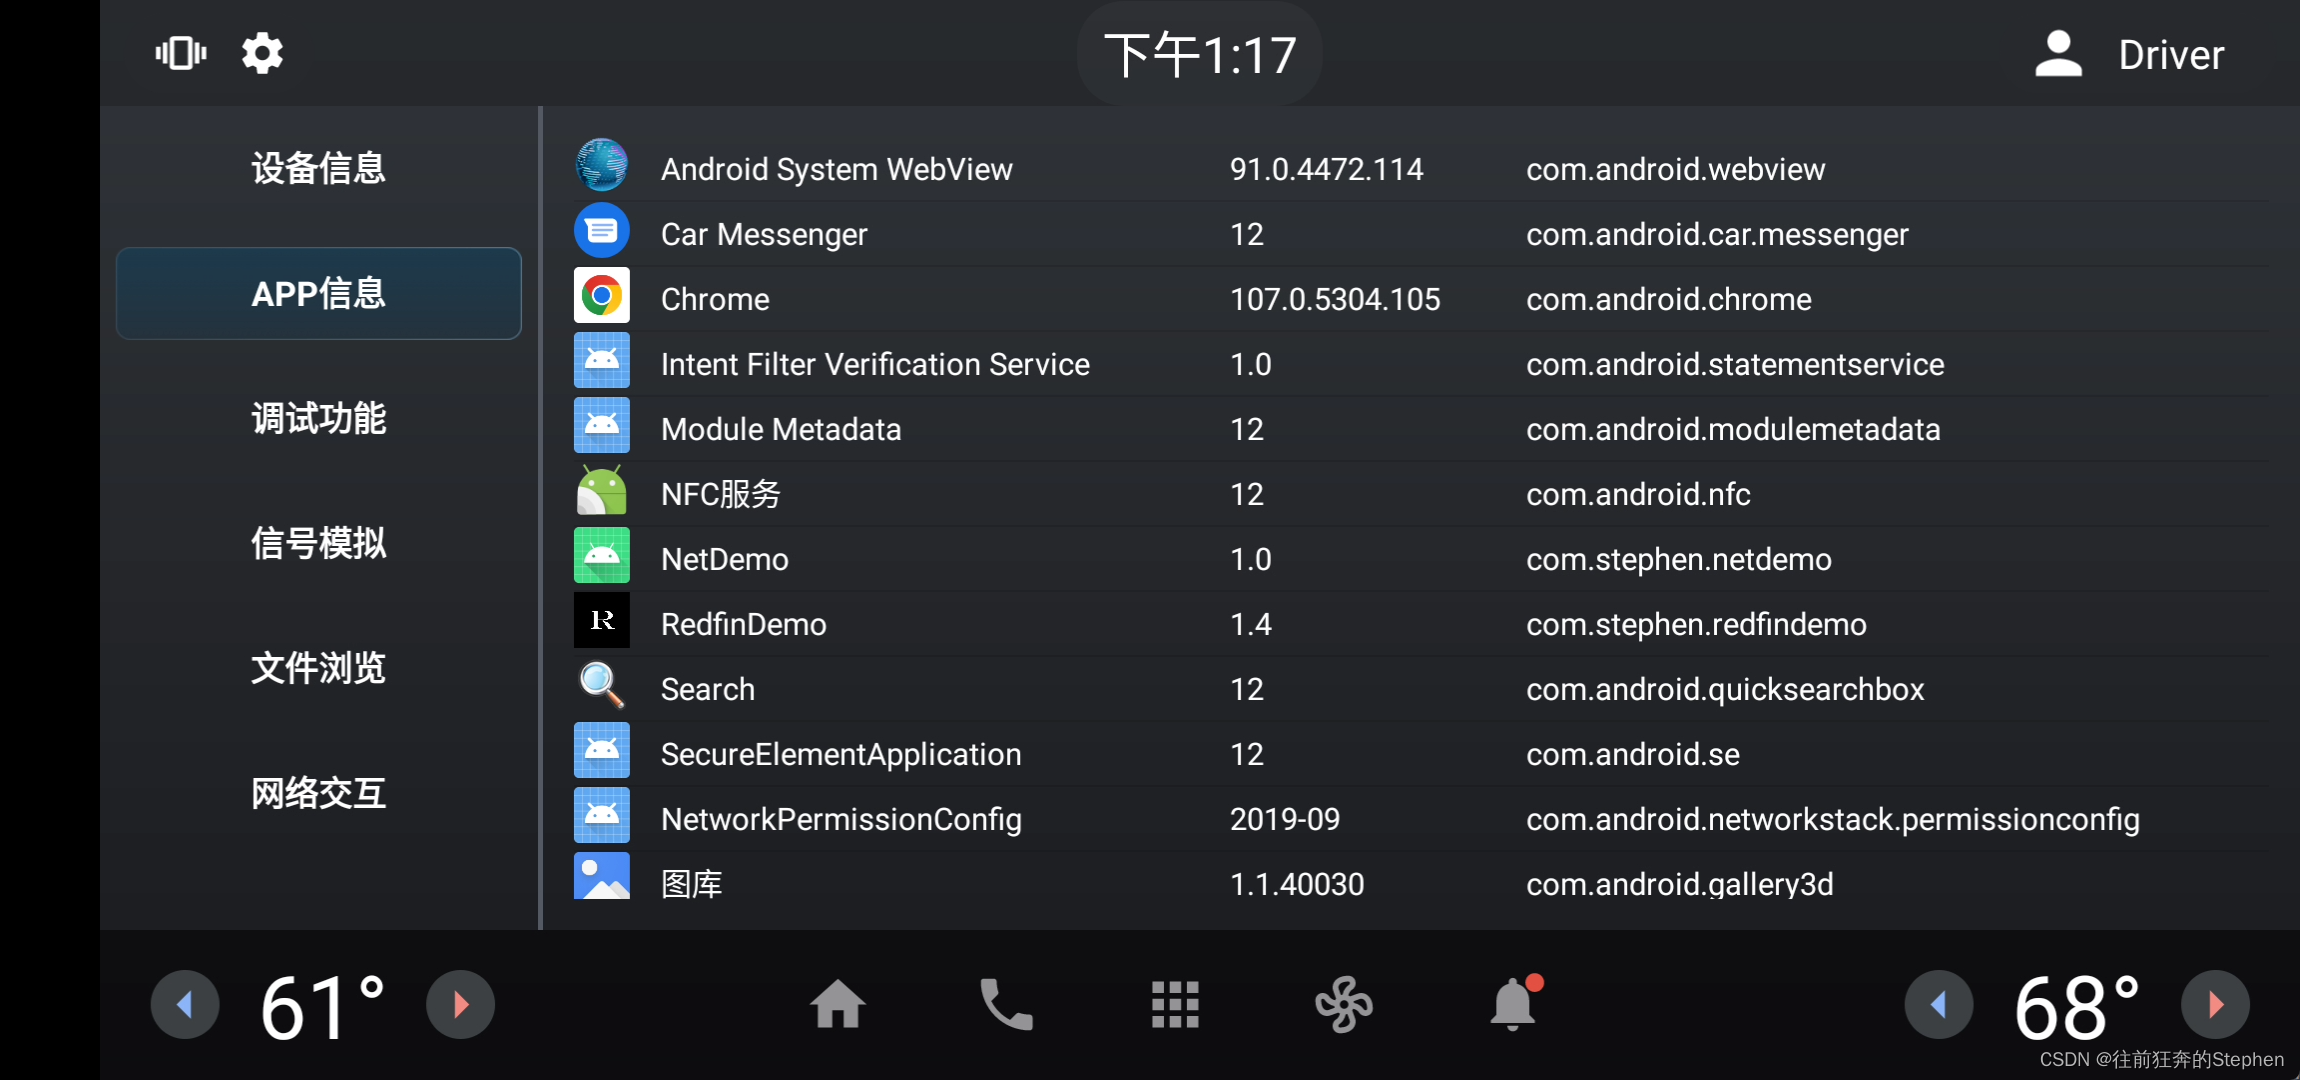The width and height of the screenshot is (2300, 1080).
Task: Open the settings gear icon
Action: point(262,53)
